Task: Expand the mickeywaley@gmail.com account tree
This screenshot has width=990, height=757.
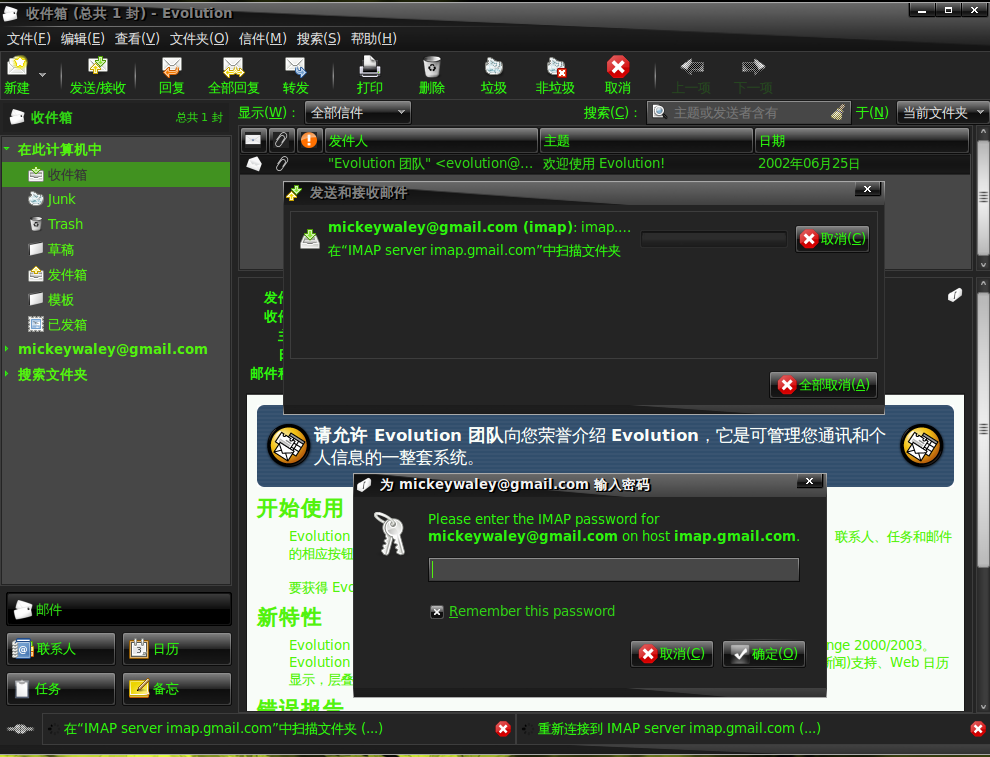Action: [x=7, y=349]
